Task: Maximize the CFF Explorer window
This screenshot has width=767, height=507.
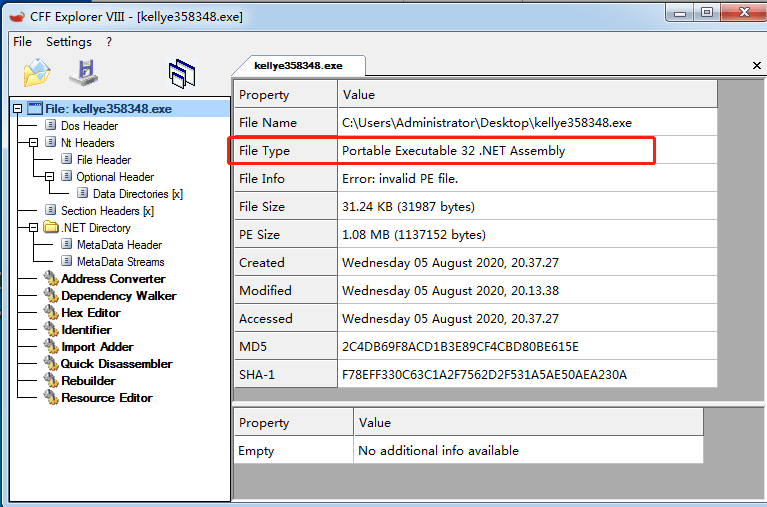Action: (x=707, y=12)
